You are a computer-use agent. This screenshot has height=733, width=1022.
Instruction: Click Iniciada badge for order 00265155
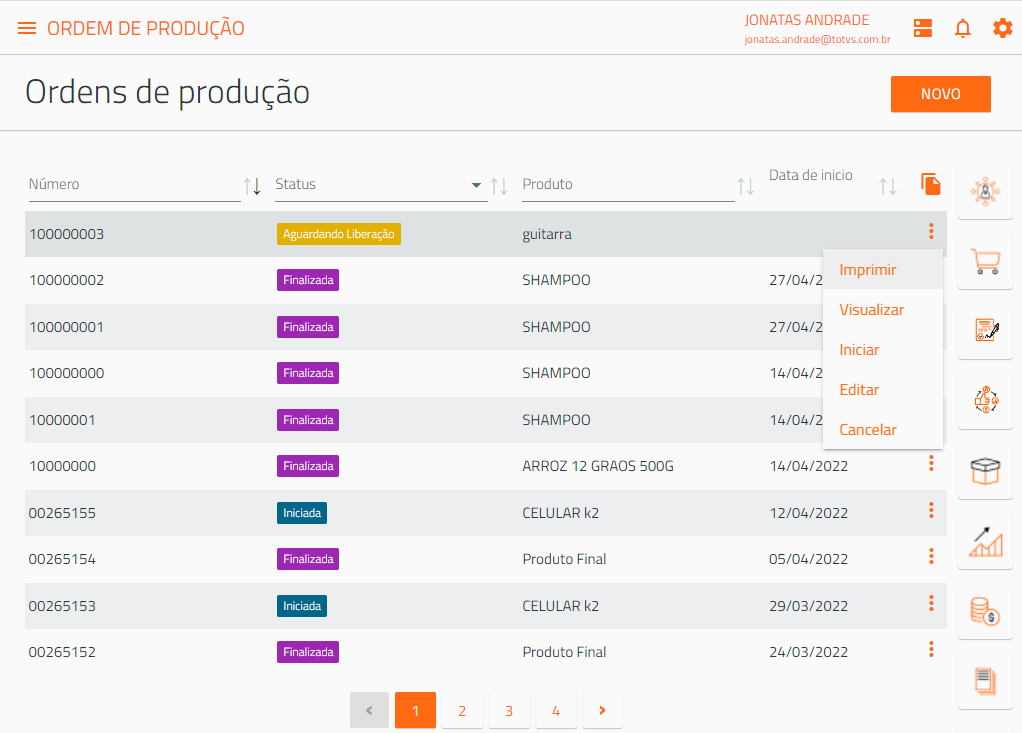click(302, 513)
